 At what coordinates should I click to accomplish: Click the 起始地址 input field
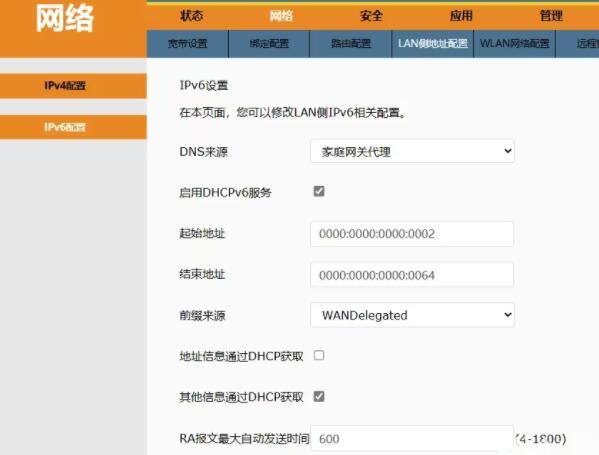(x=412, y=233)
